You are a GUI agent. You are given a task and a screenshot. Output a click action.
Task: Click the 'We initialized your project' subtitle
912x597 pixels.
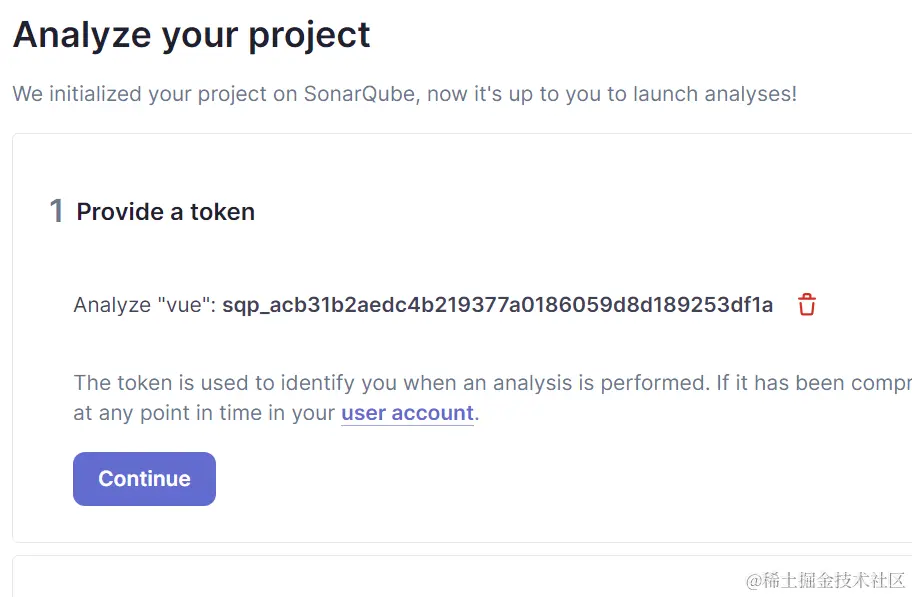click(404, 94)
